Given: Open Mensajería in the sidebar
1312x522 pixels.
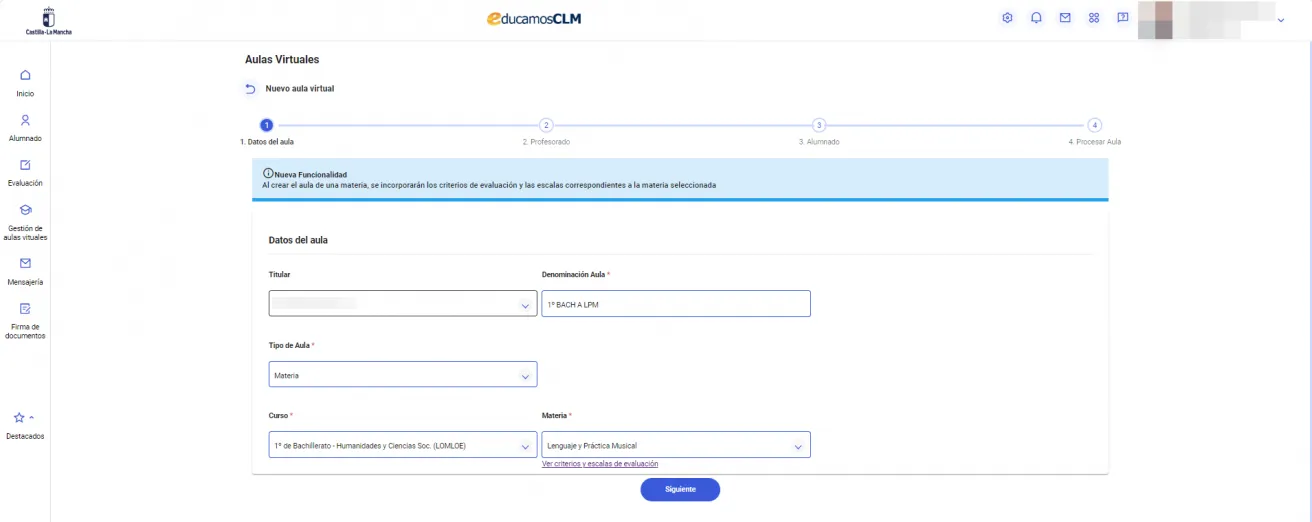Looking at the screenshot, I should click(x=25, y=271).
